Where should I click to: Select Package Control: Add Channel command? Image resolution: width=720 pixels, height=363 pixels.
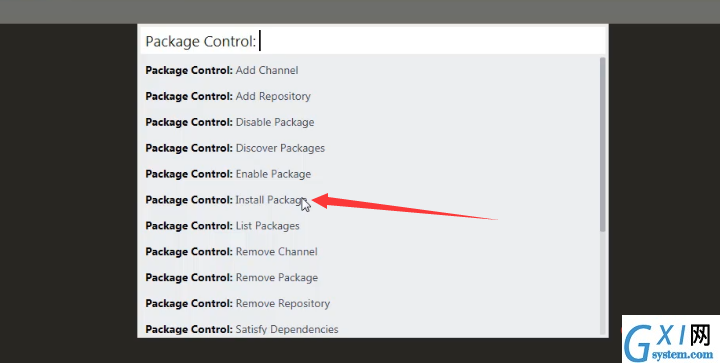tap(370, 70)
